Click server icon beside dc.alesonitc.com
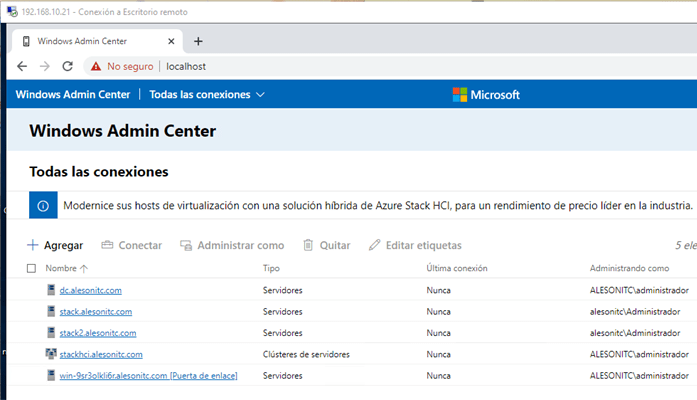This screenshot has height=400, width=697. (x=51, y=290)
